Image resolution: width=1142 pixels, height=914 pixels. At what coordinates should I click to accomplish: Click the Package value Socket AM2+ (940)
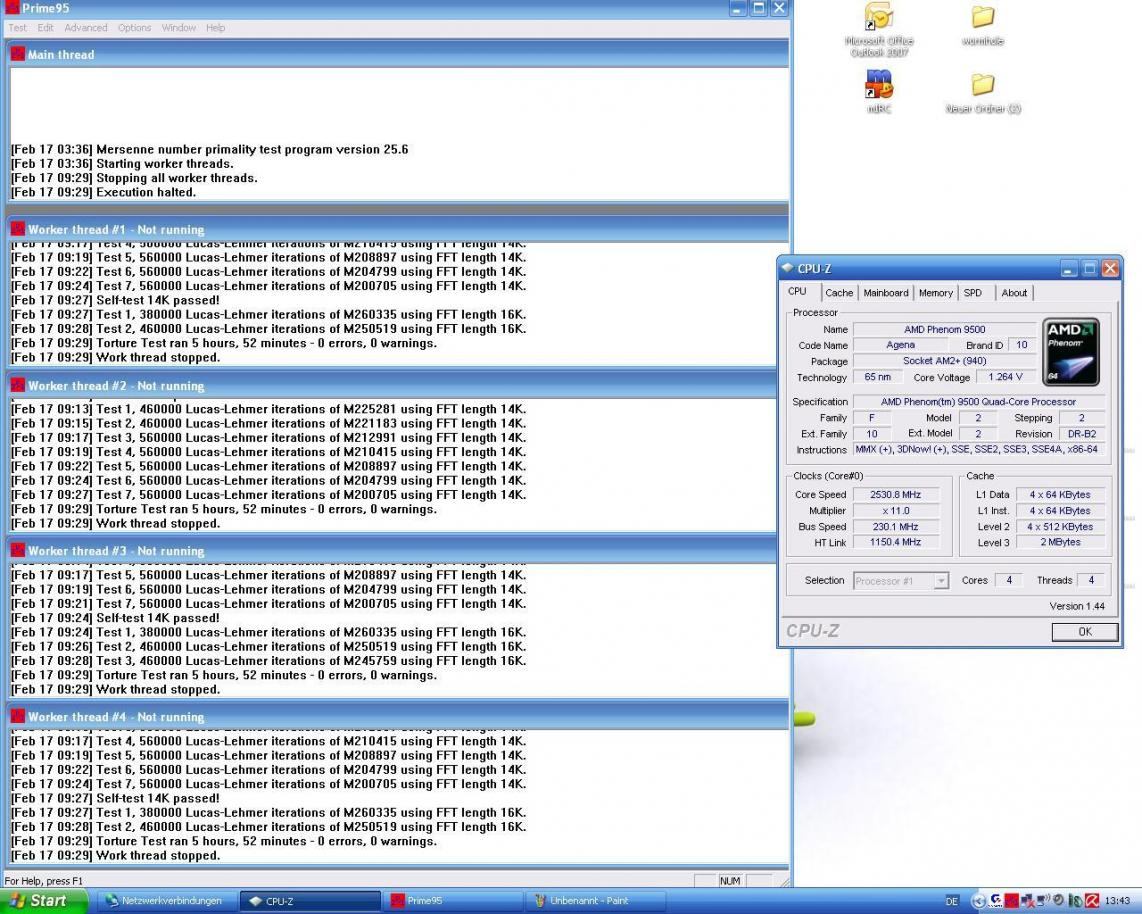tap(944, 361)
